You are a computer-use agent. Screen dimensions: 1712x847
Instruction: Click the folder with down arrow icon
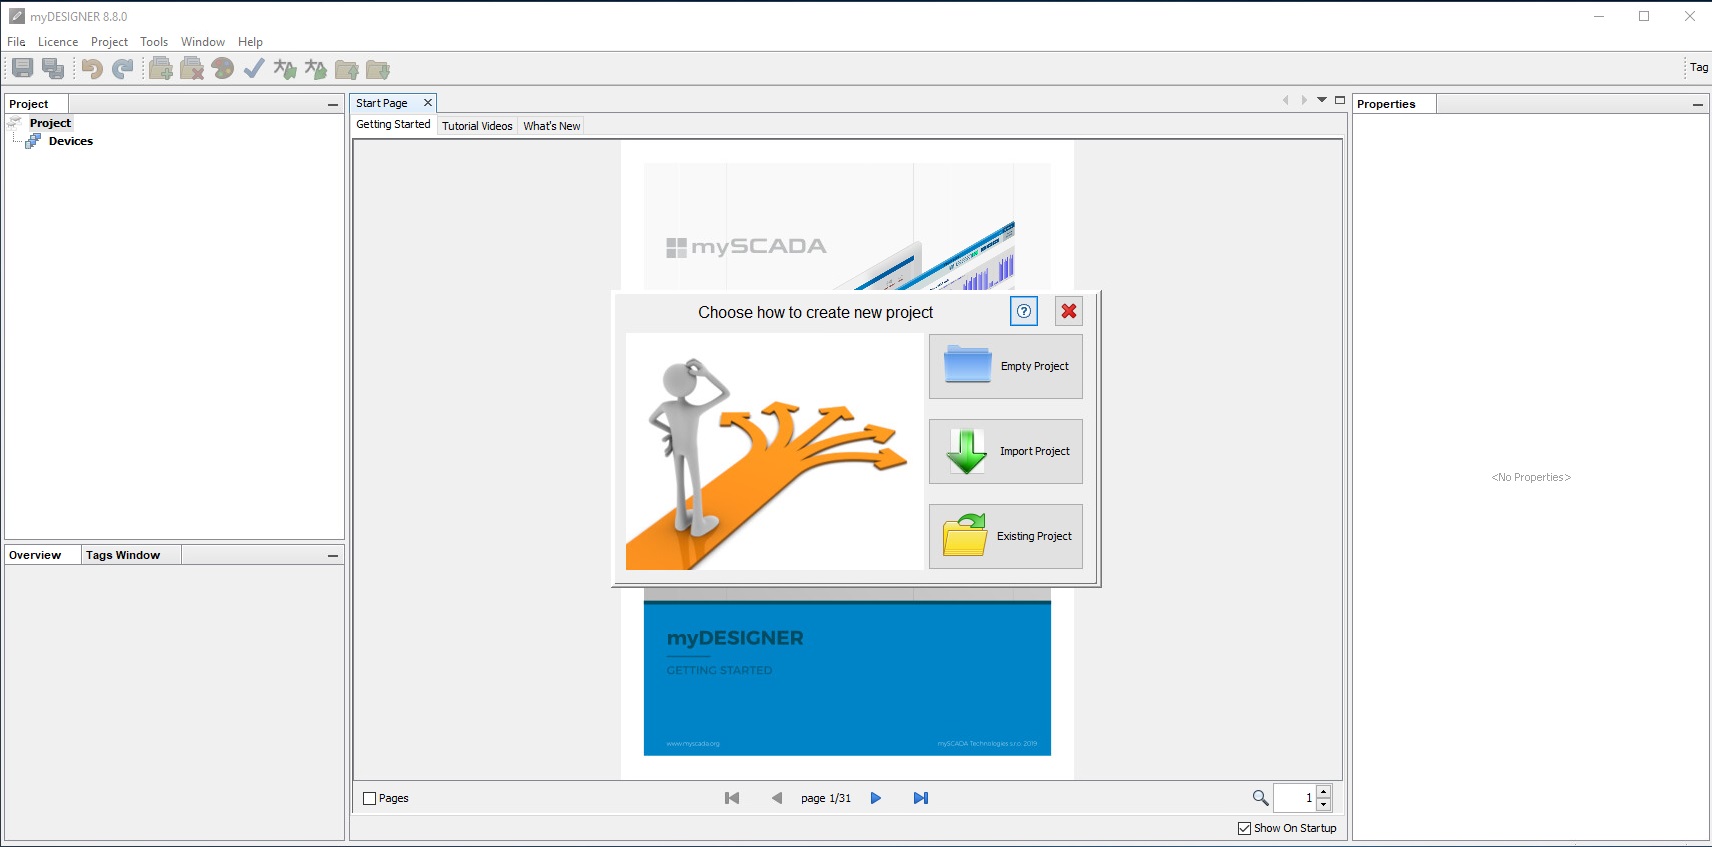coord(378,69)
